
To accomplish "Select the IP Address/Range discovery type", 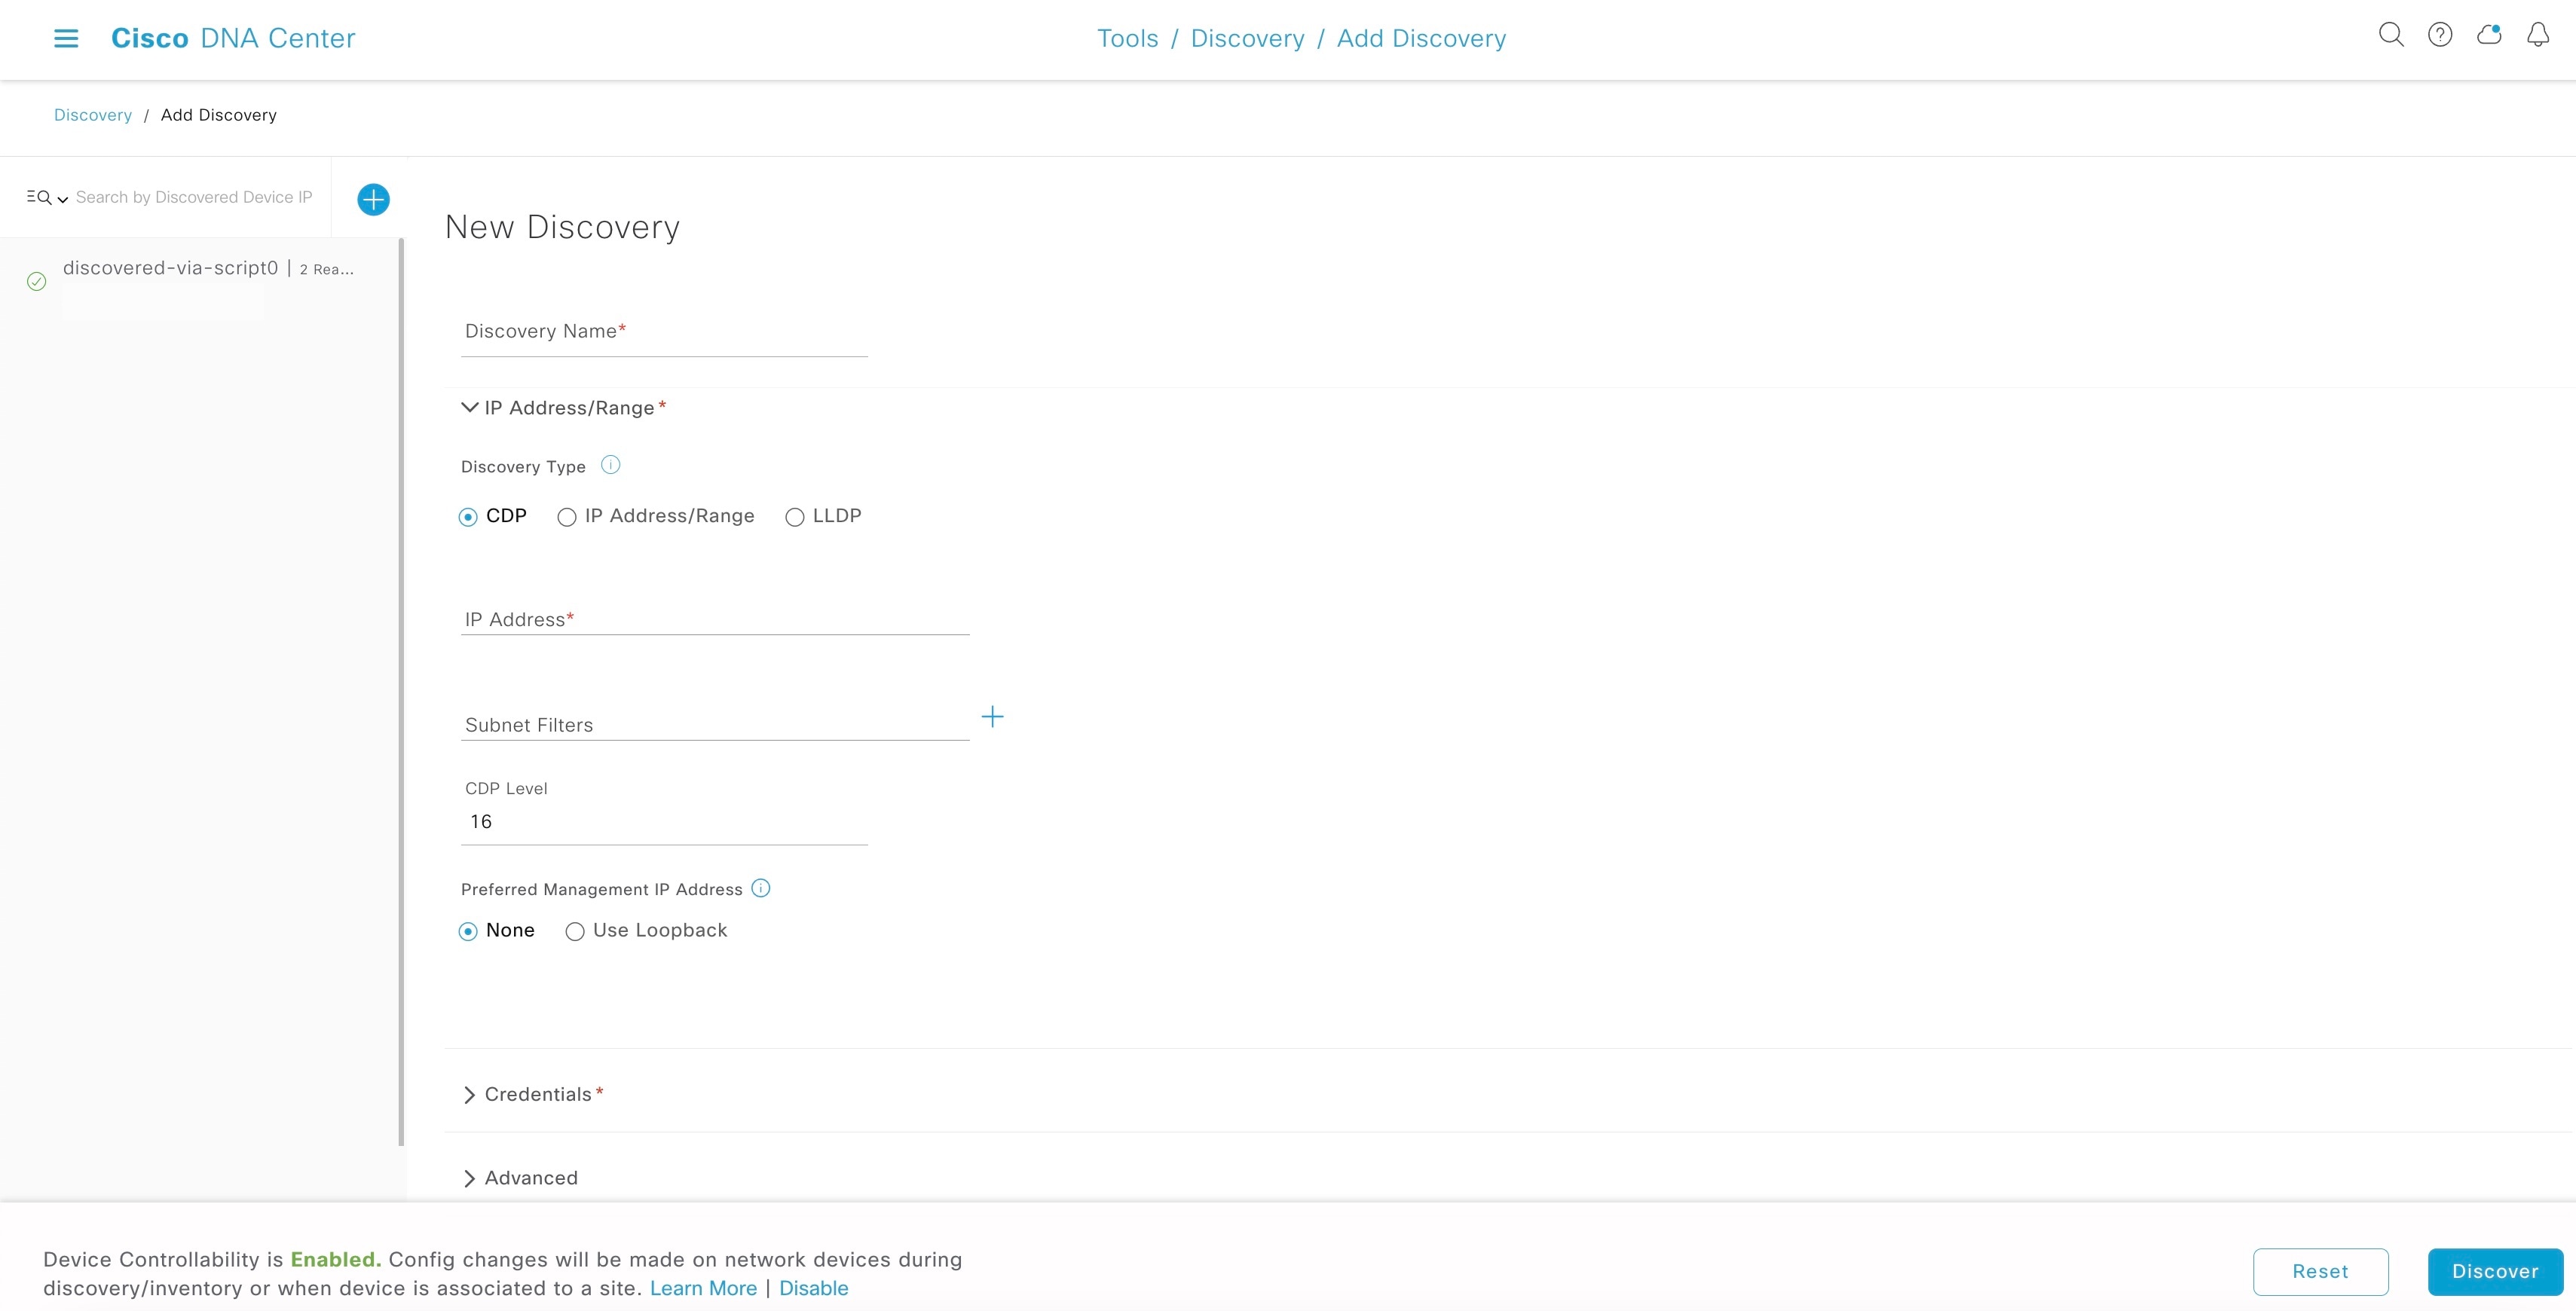I will pos(565,517).
